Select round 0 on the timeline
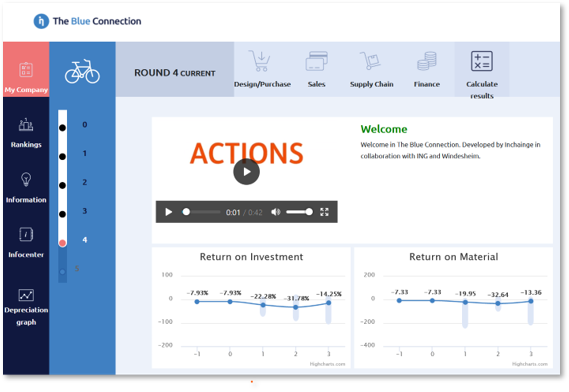 coord(62,127)
